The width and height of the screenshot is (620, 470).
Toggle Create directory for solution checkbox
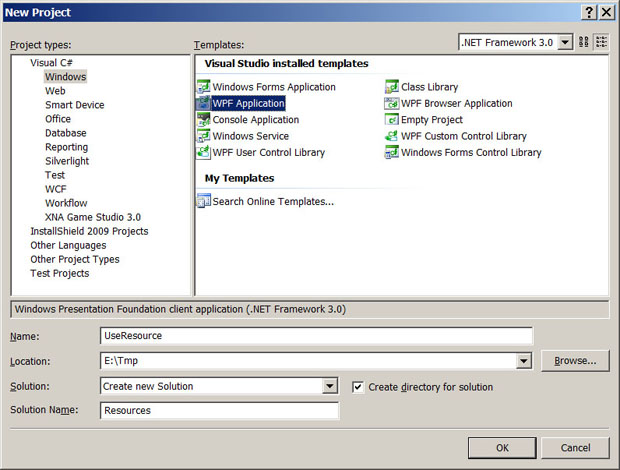point(358,387)
